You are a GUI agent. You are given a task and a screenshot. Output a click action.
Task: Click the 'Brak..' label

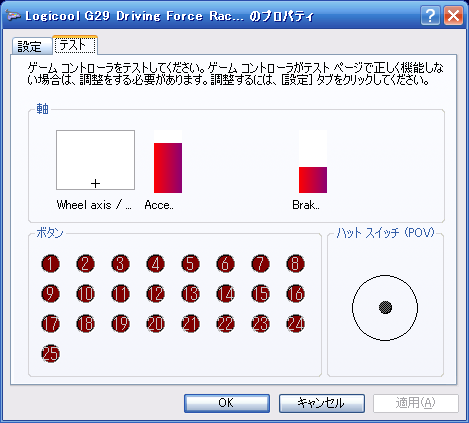306,205
